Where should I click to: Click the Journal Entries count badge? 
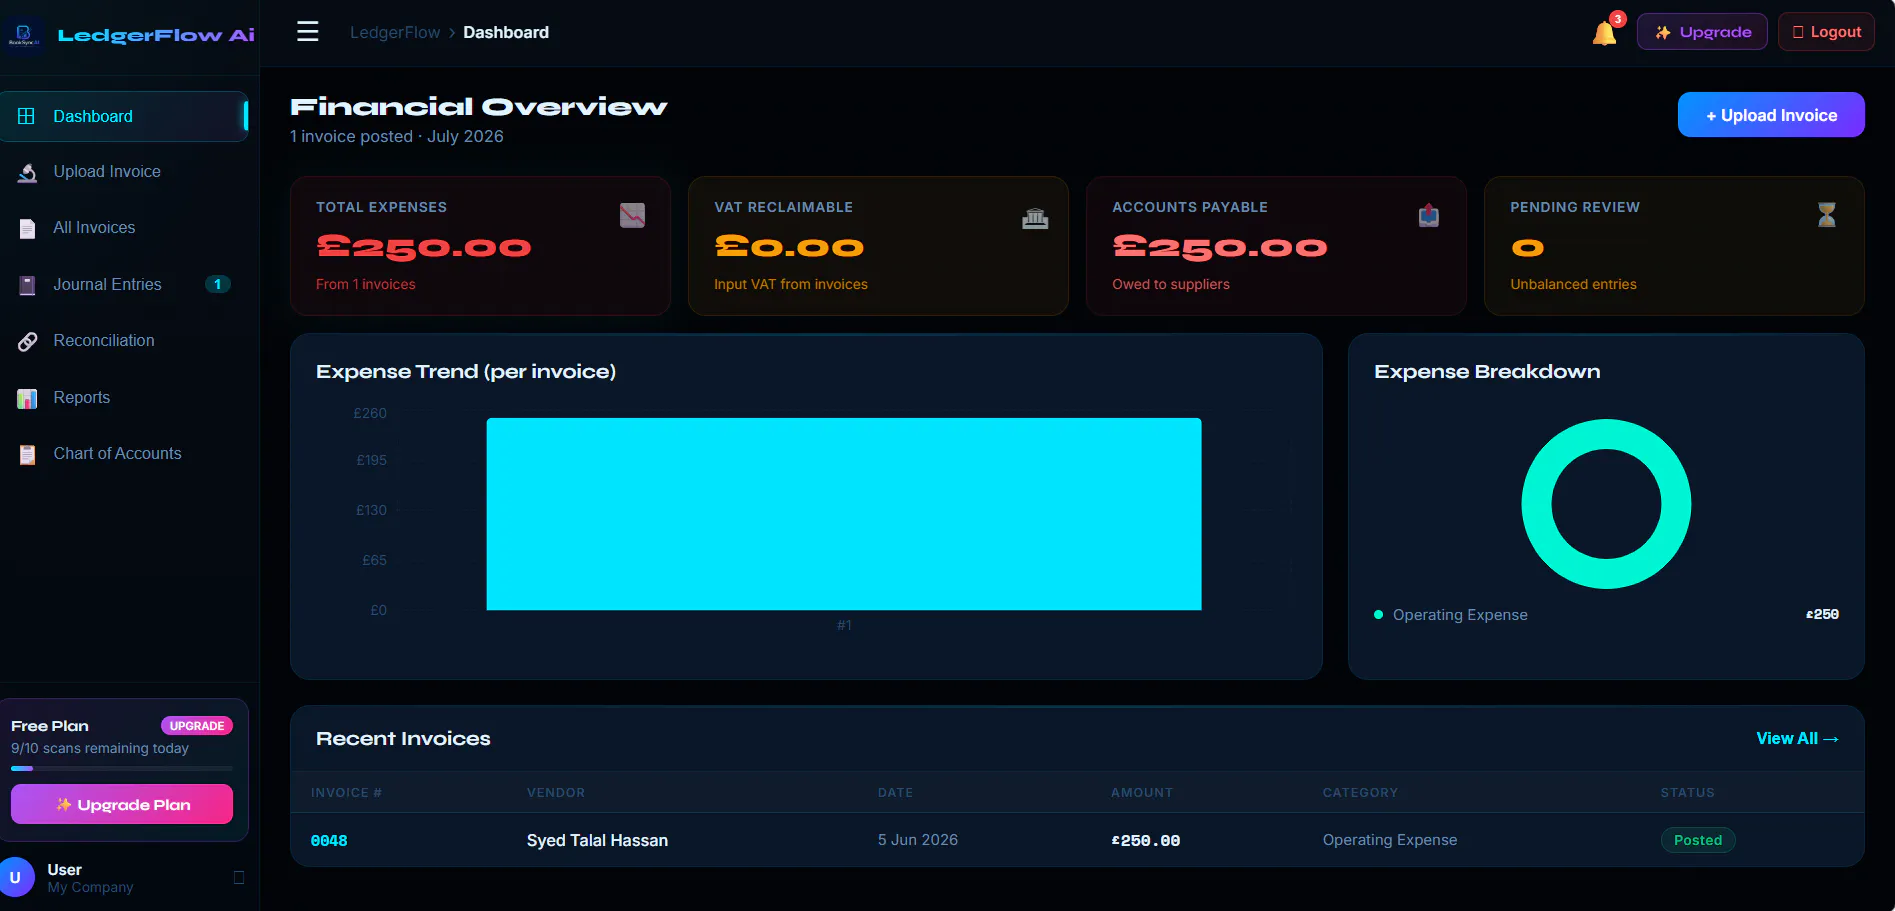218,284
